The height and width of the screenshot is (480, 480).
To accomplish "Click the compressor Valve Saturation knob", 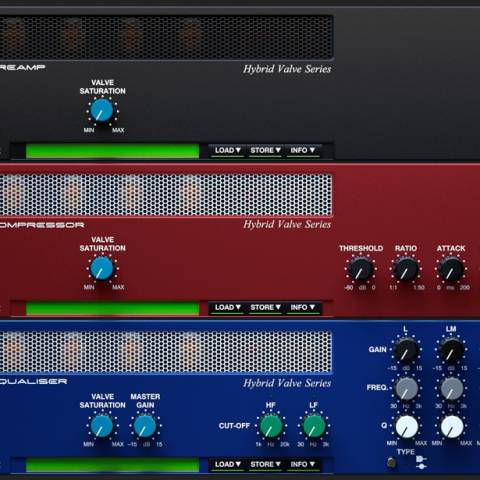I will [102, 268].
